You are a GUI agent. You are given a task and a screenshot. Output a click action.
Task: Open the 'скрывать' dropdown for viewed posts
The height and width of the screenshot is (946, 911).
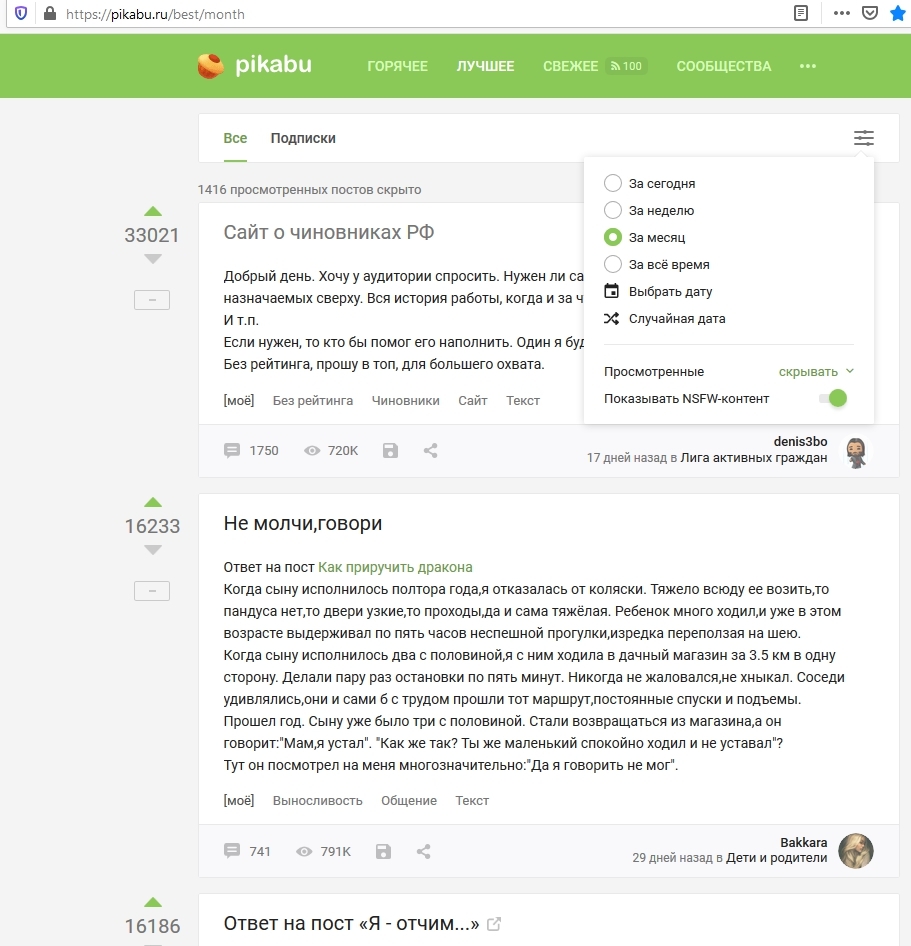click(x=816, y=372)
